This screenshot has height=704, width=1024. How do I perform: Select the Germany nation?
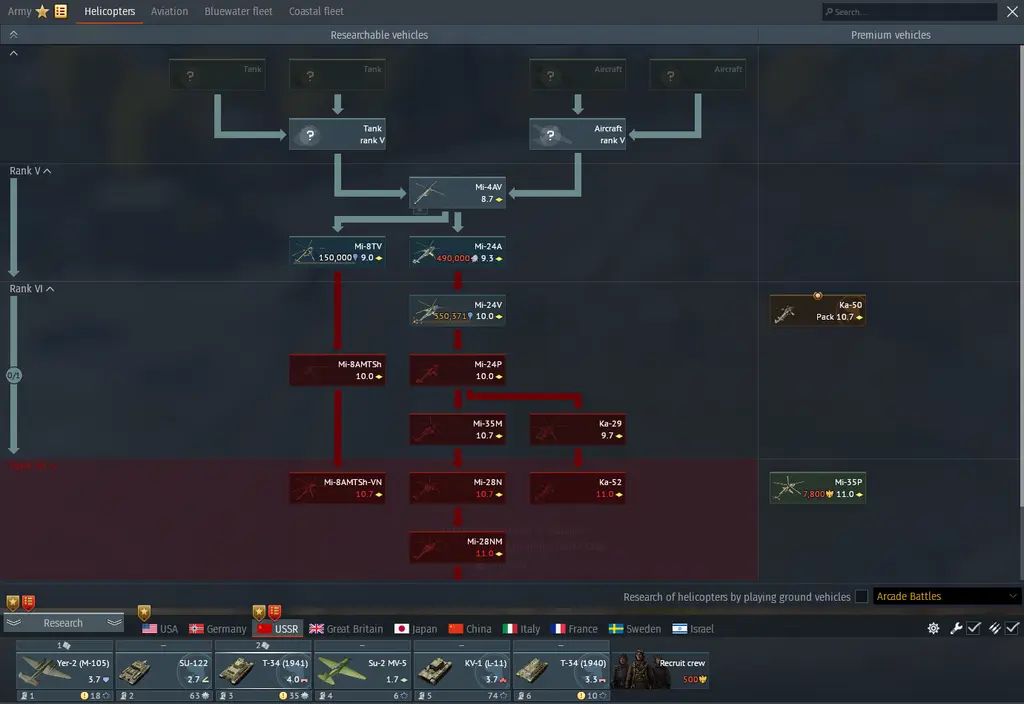tap(218, 629)
